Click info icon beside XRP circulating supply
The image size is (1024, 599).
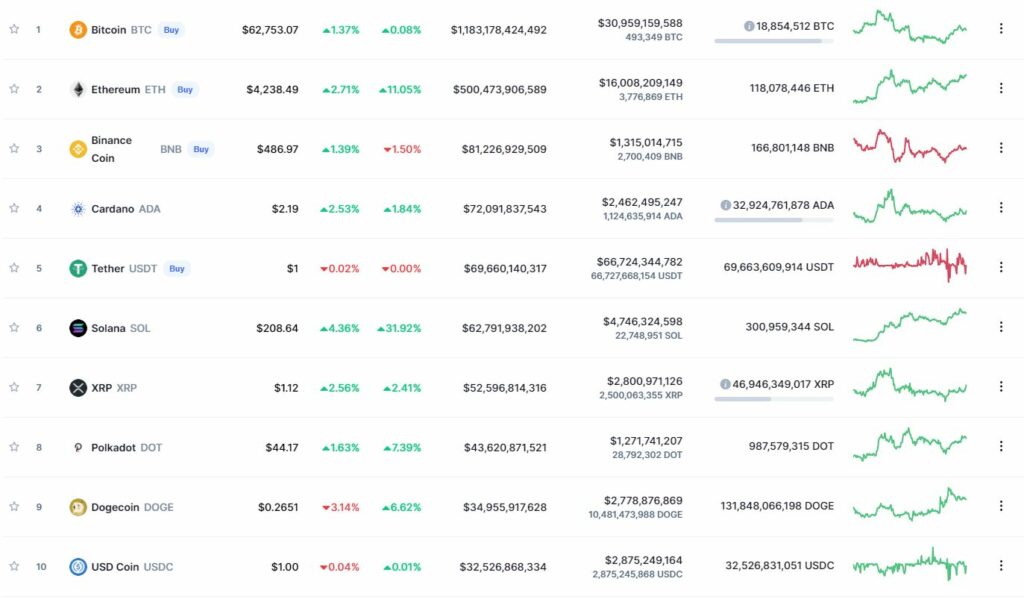pos(725,383)
